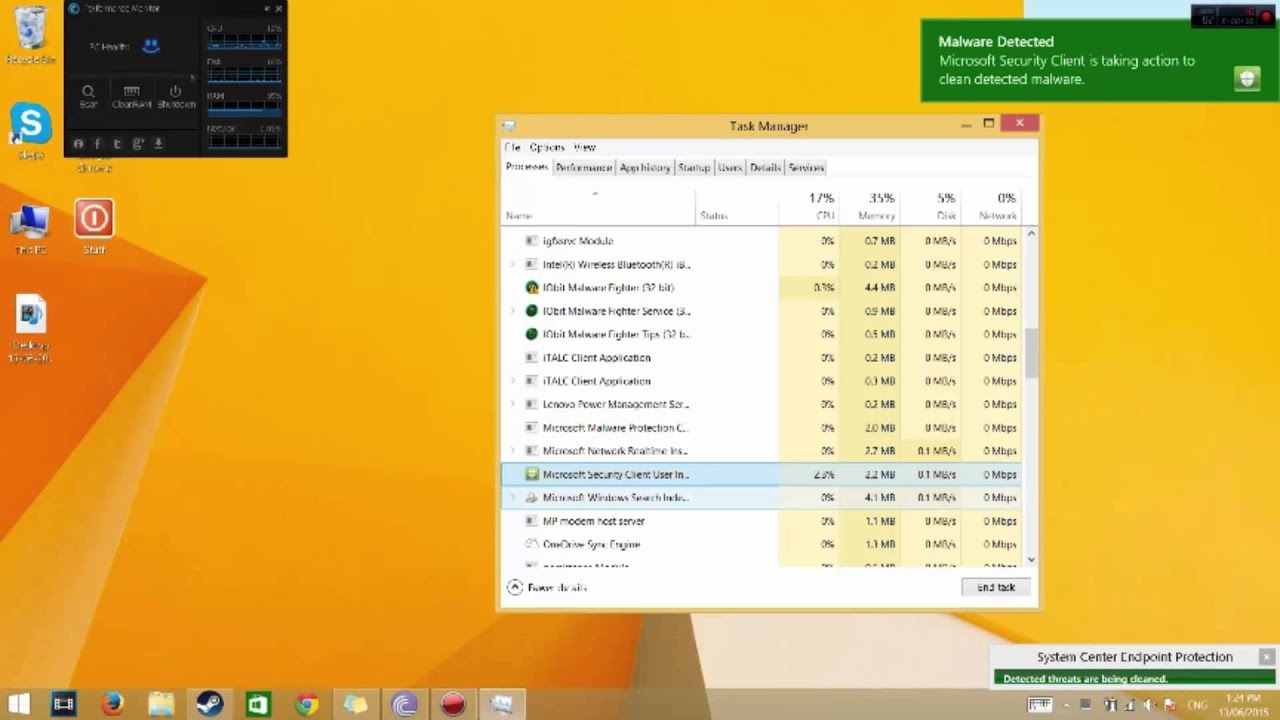The height and width of the screenshot is (720, 1280).
Task: Select the IObit Malware Fighter (32 bit) process
Action: (x=762, y=288)
